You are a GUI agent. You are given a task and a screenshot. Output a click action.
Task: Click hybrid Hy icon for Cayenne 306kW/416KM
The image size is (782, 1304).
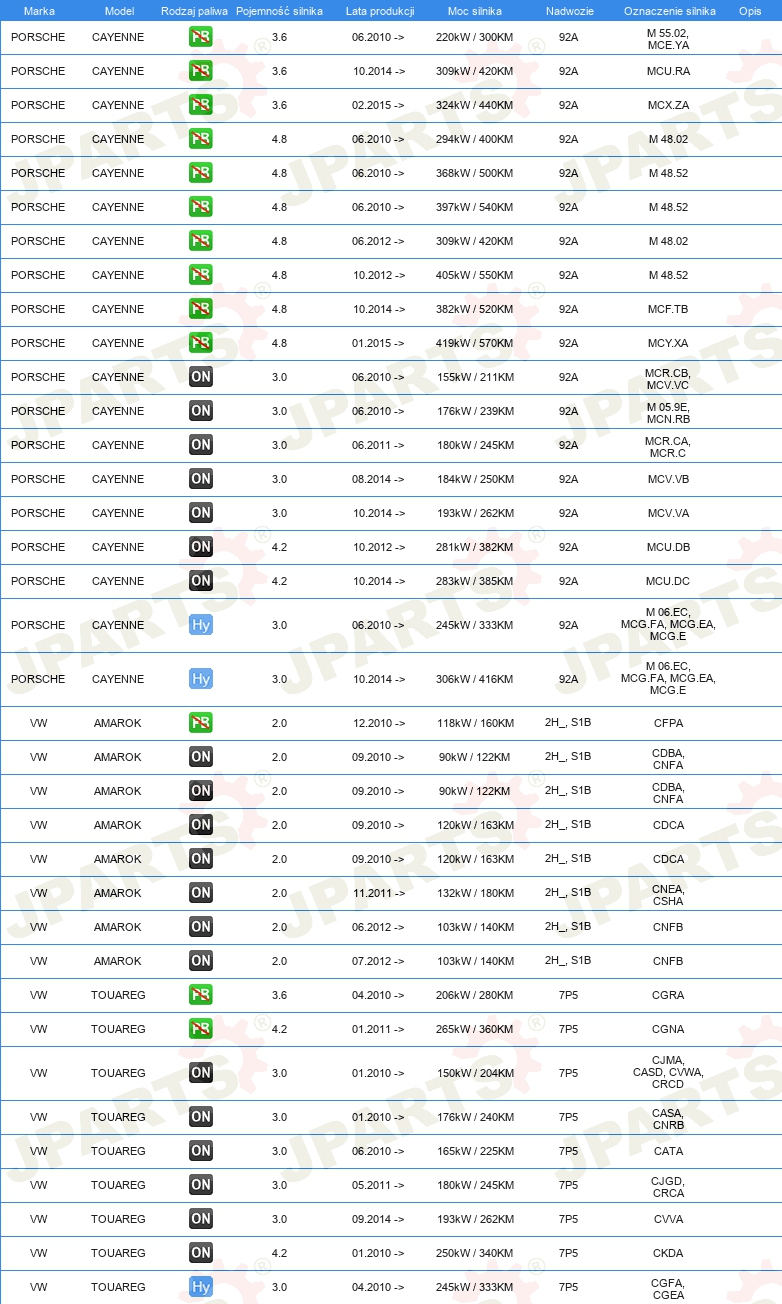(201, 679)
